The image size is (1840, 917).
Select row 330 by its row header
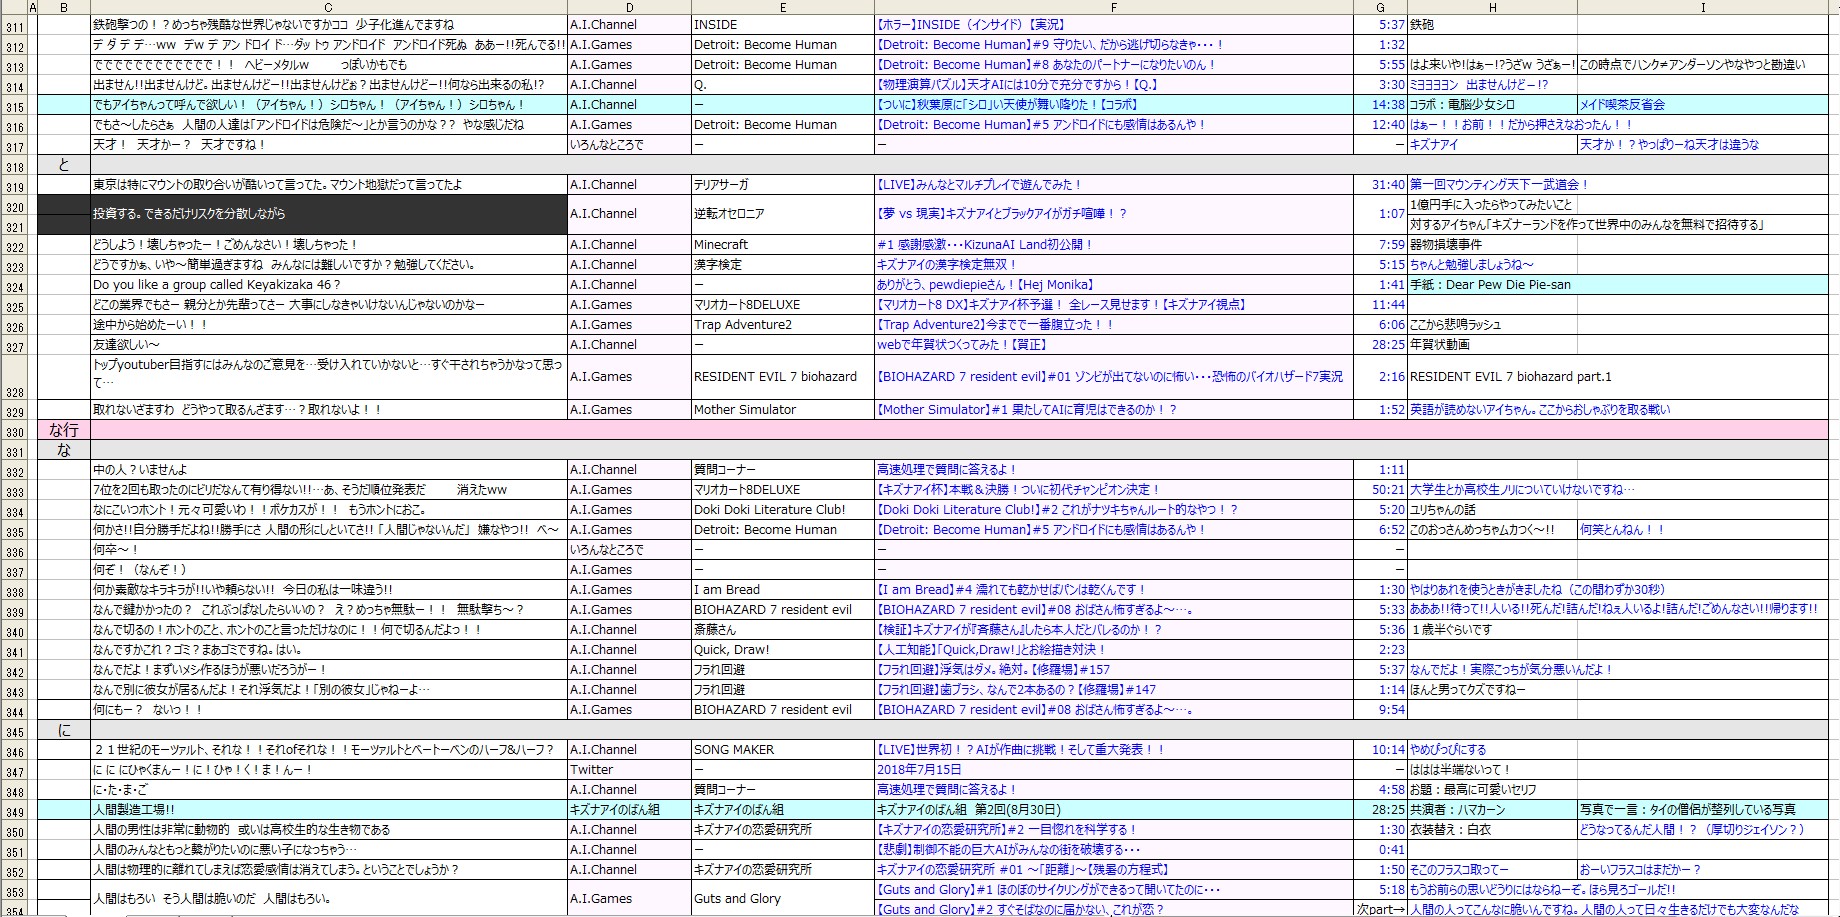14,431
